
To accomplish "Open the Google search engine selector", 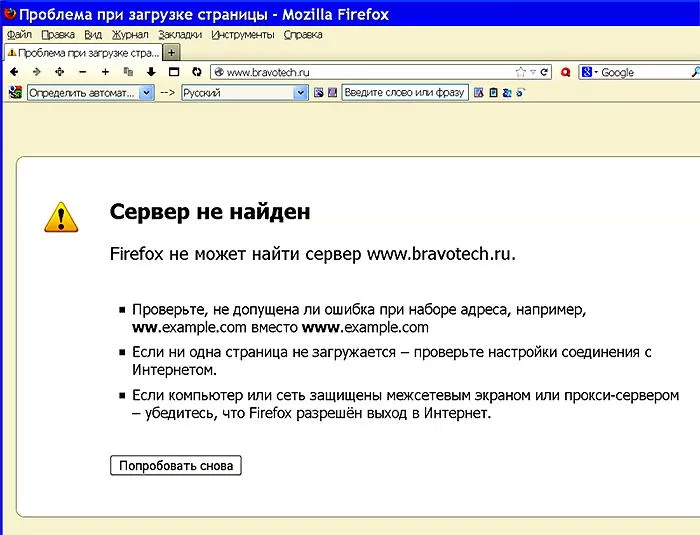I will click(x=590, y=72).
